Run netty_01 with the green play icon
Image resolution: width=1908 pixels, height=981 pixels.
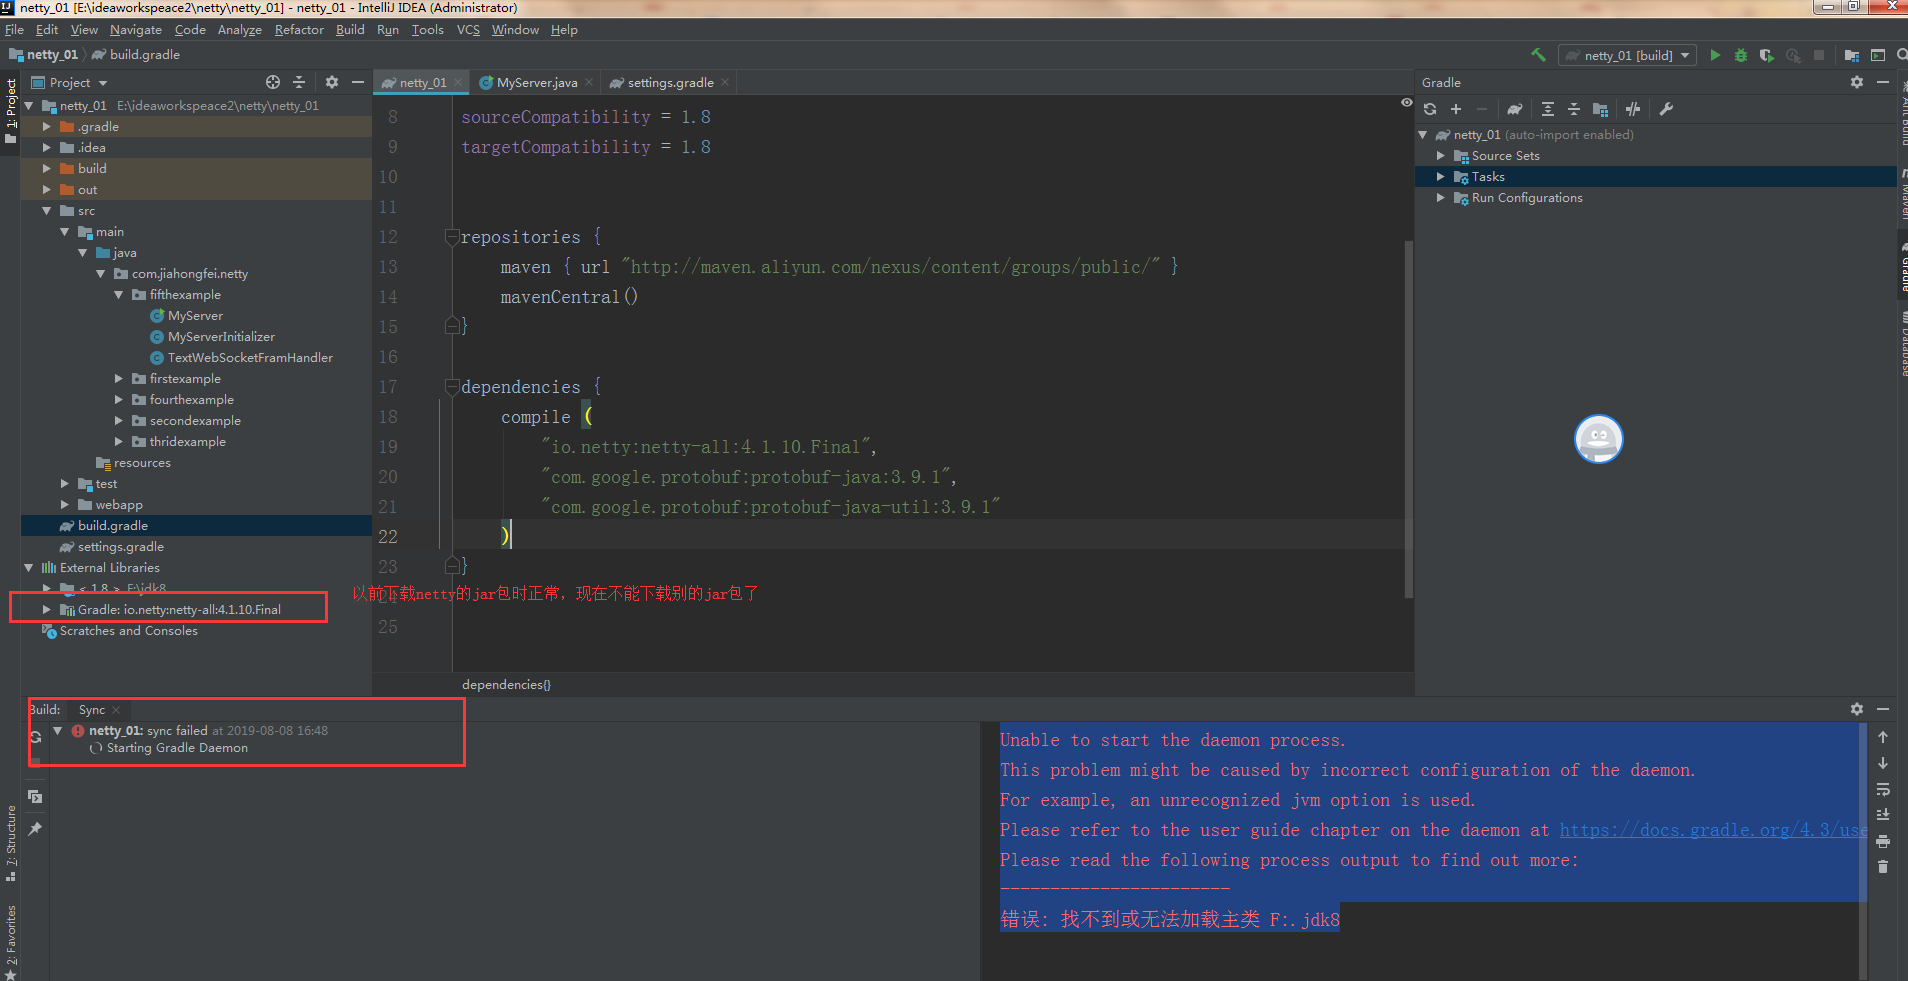[x=1715, y=55]
